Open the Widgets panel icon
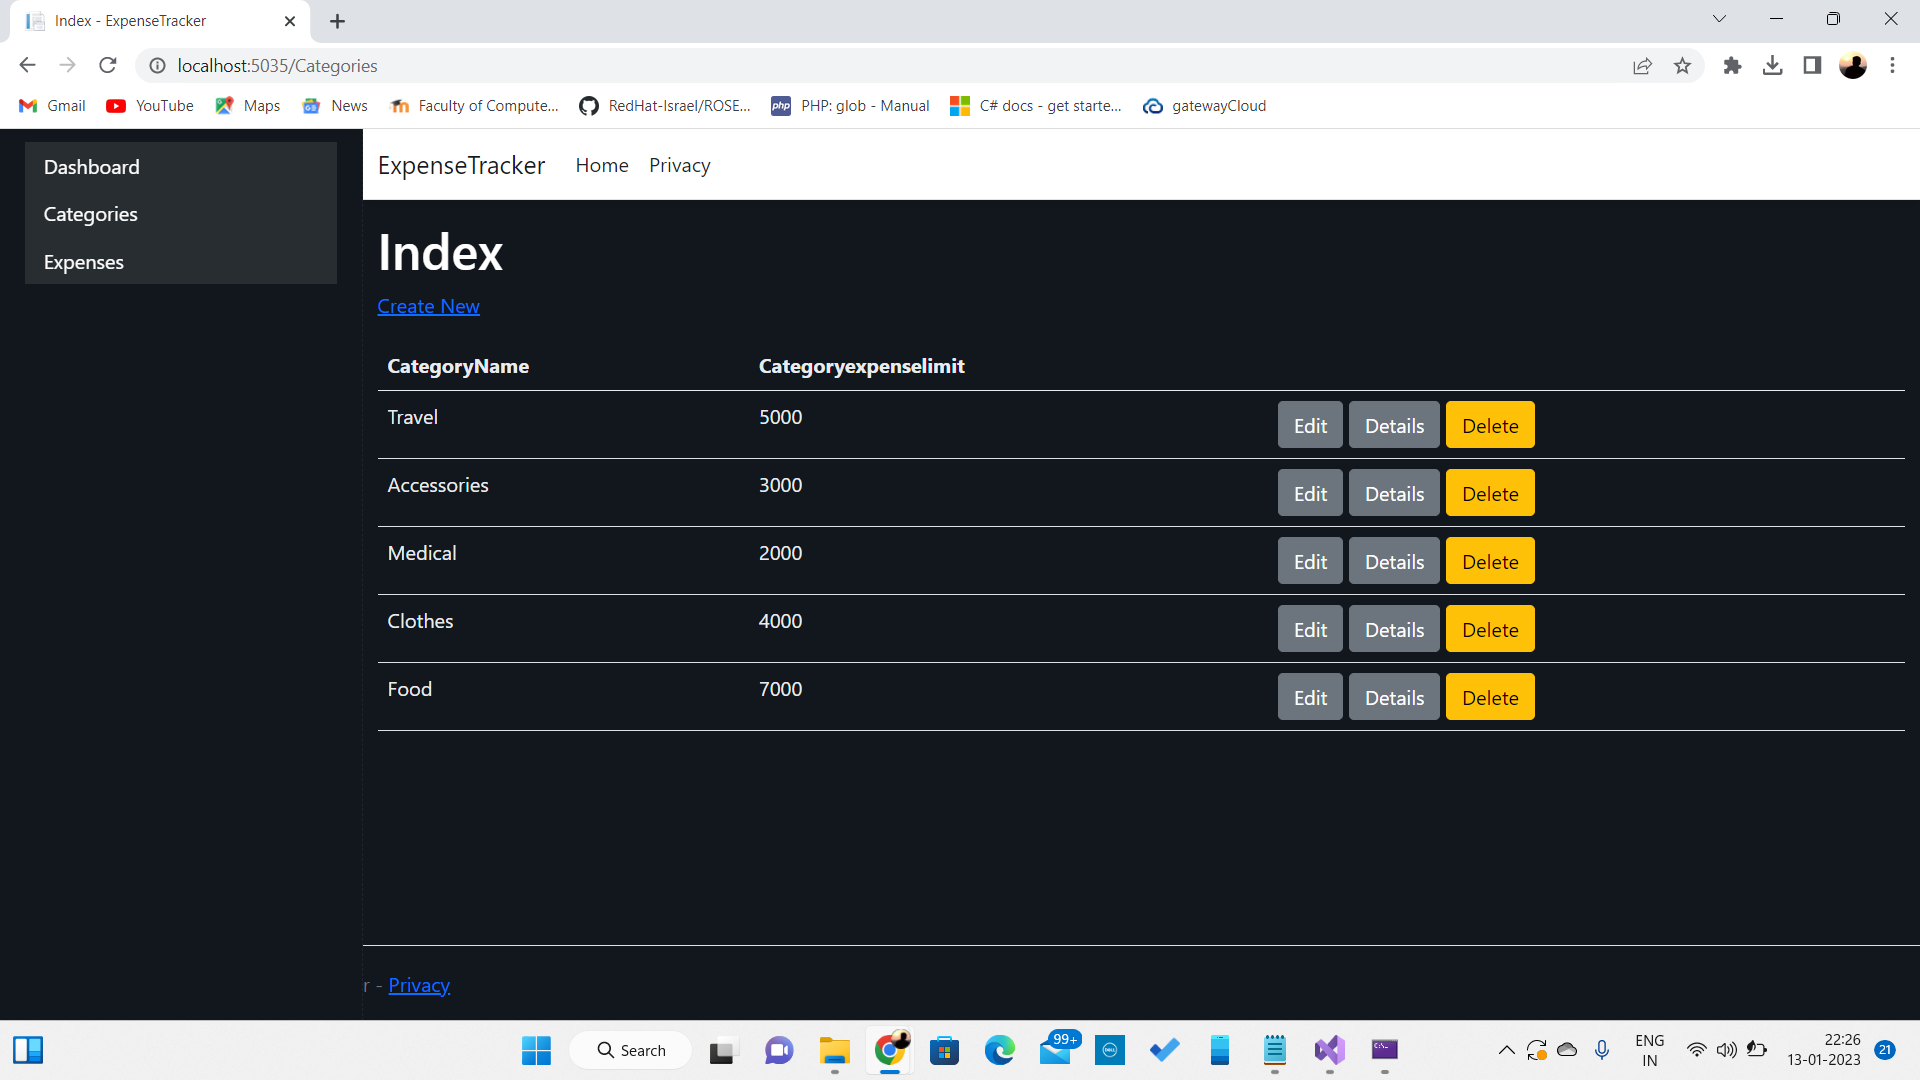1920x1080 pixels. [28, 1050]
